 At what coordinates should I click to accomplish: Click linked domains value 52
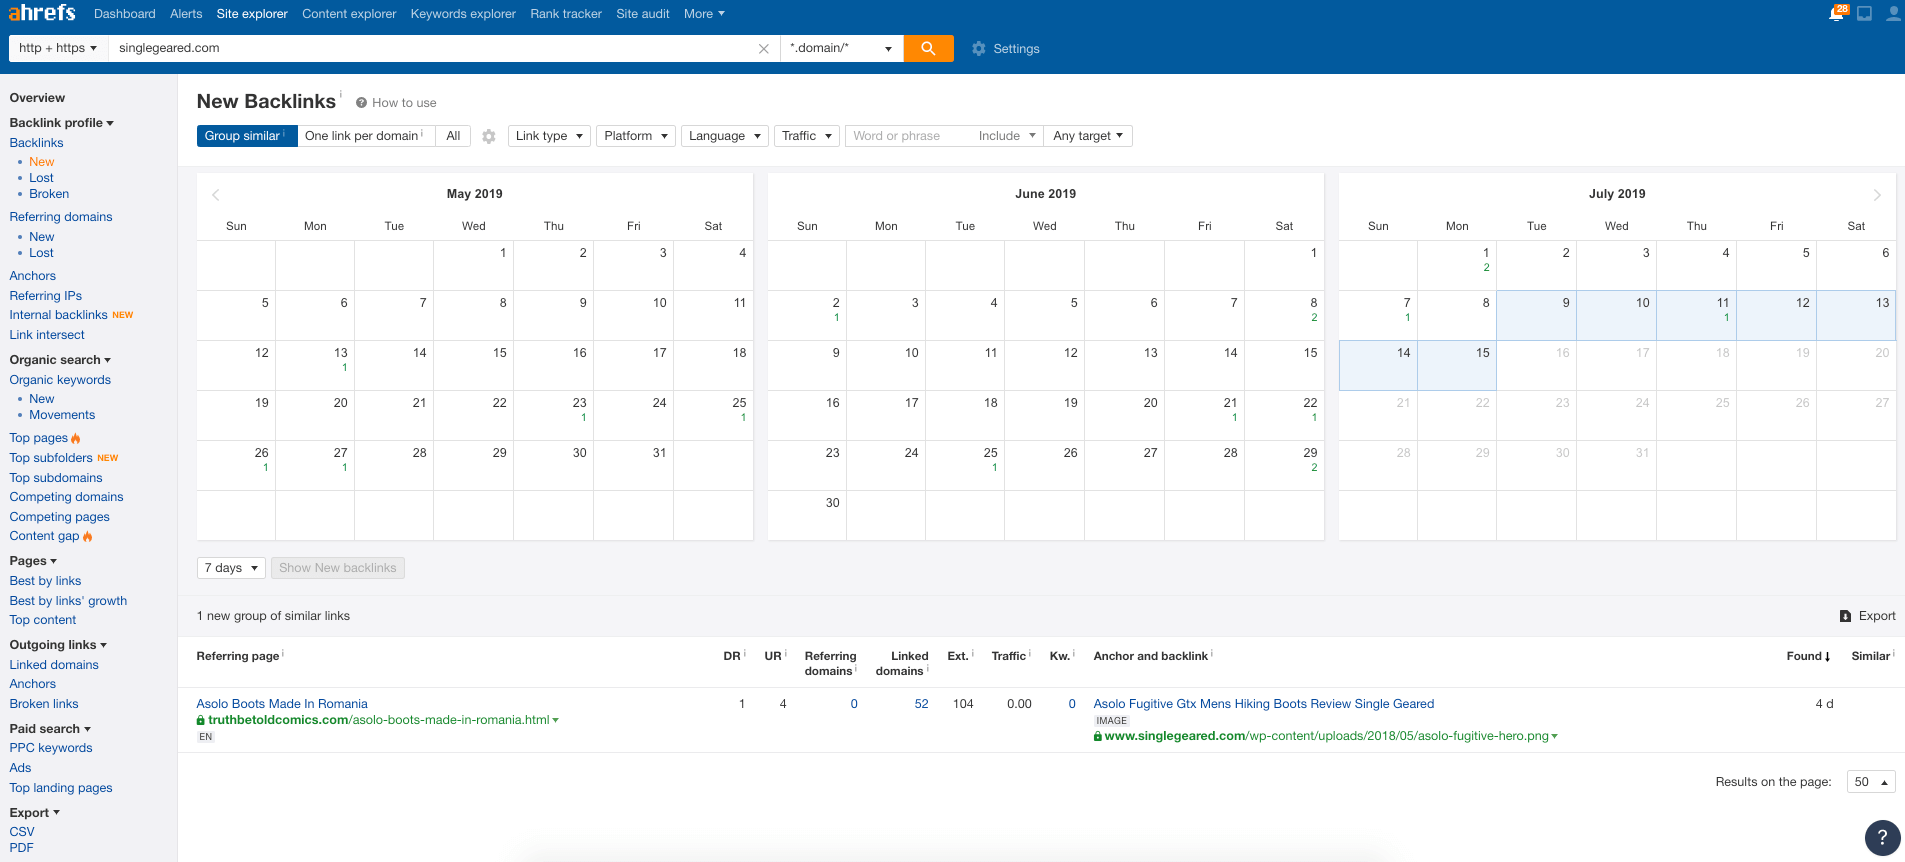(x=921, y=704)
